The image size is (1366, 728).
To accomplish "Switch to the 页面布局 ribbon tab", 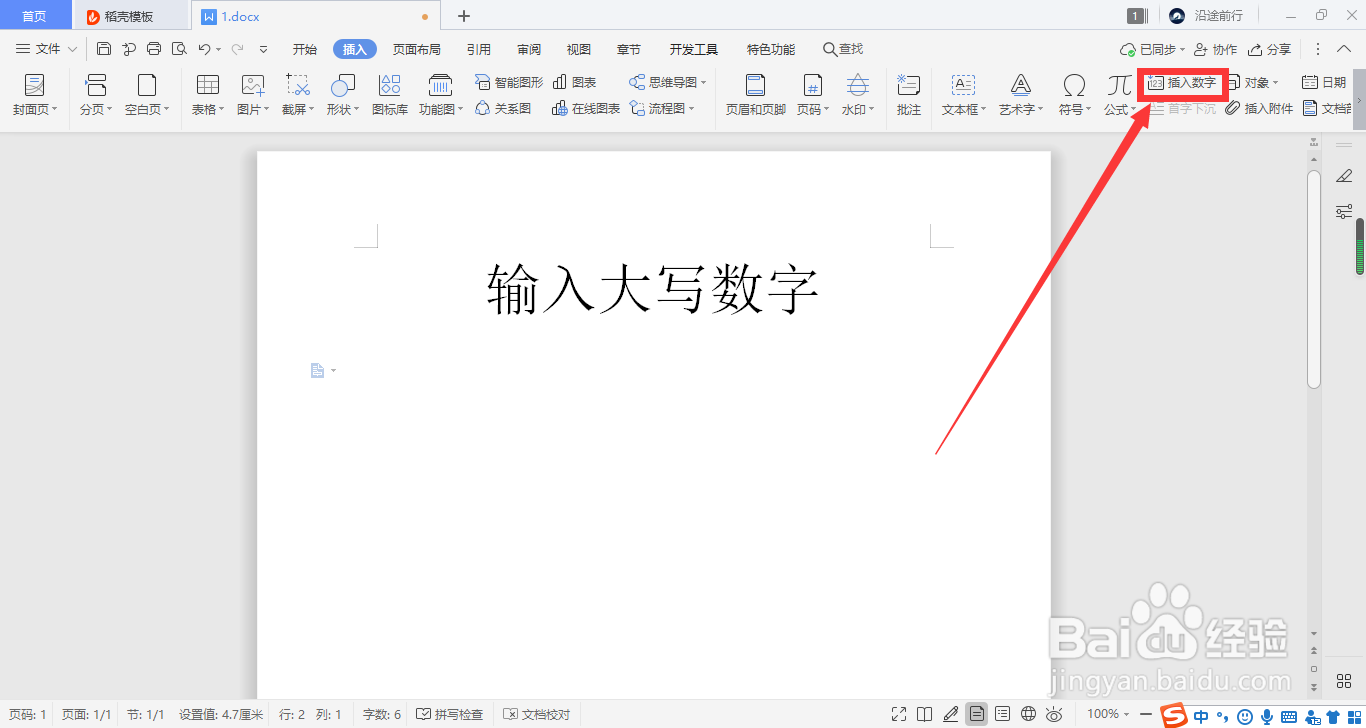I will pos(417,48).
